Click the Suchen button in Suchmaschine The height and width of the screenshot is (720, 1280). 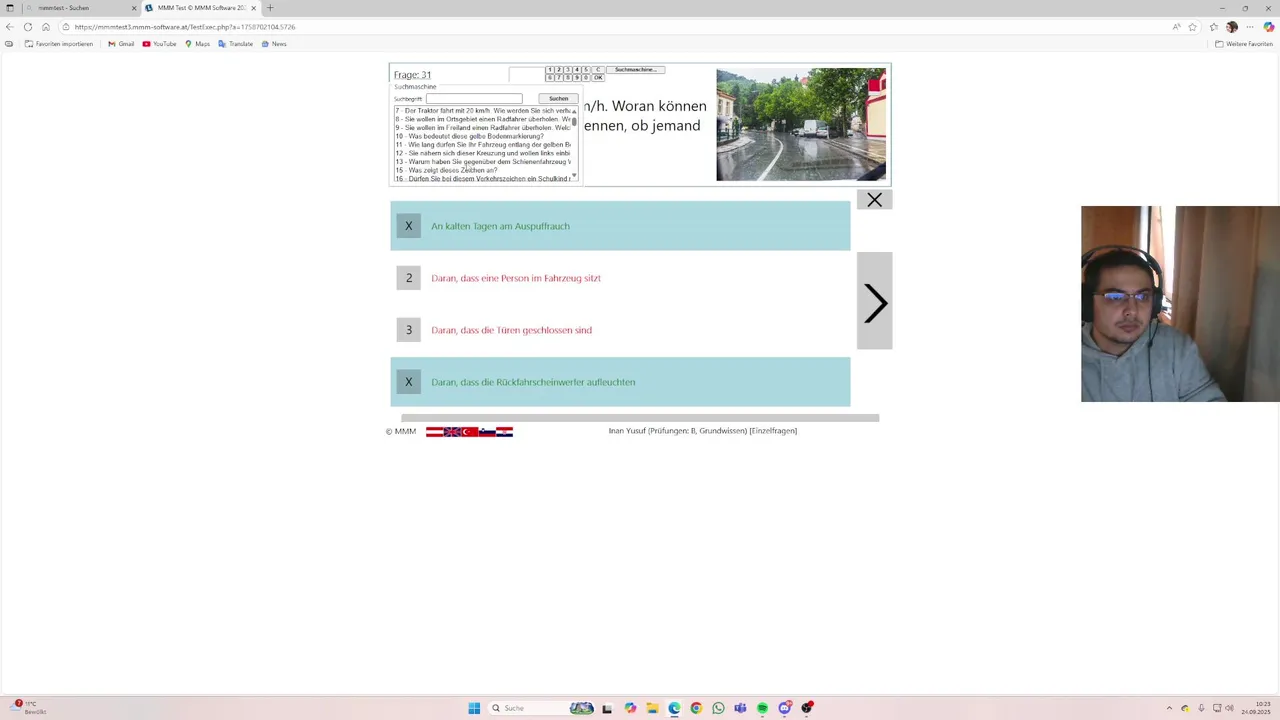pyautogui.click(x=558, y=99)
